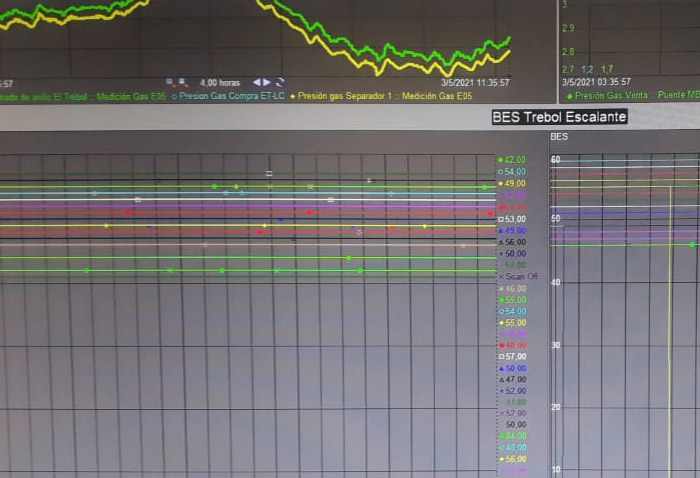Click the 3/5/2021 03:35:57 timestamp
The height and width of the screenshot is (478, 700).
click(596, 82)
